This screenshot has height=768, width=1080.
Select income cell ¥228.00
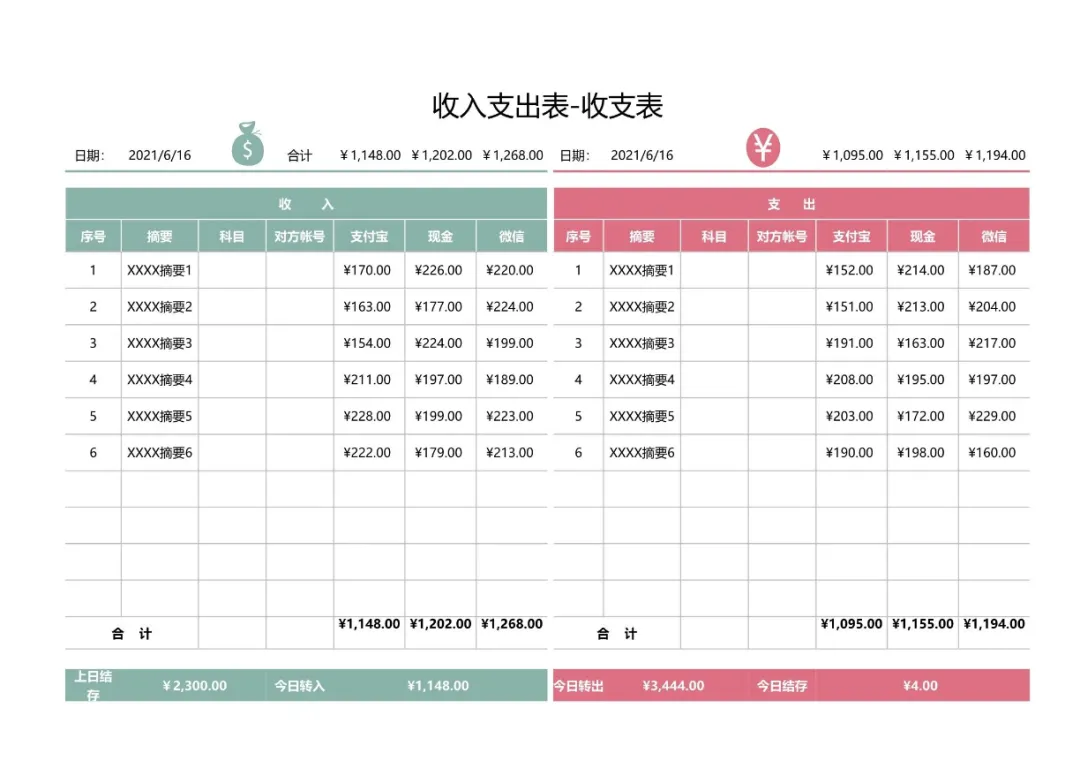tap(367, 416)
